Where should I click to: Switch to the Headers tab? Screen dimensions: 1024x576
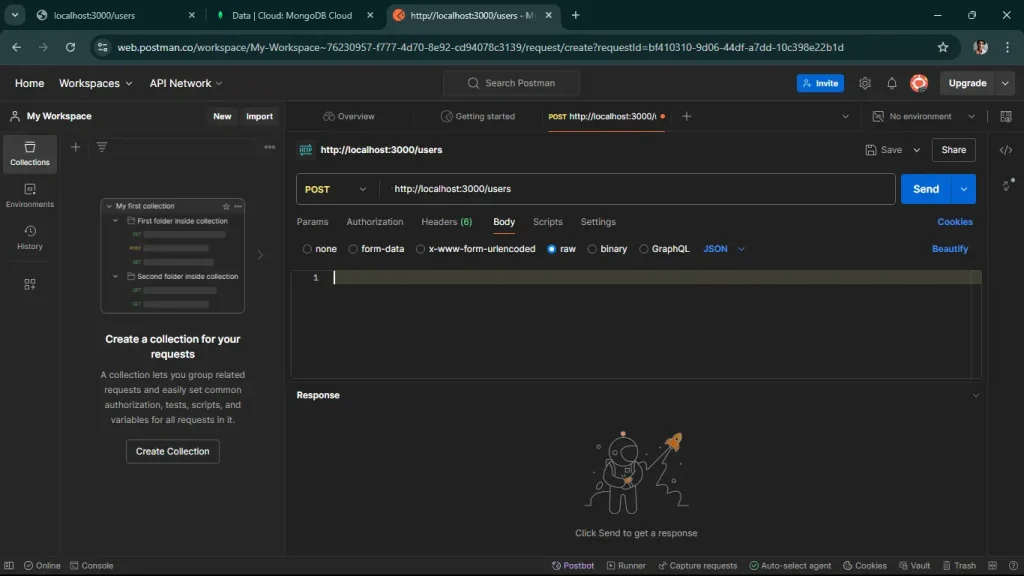(446, 221)
